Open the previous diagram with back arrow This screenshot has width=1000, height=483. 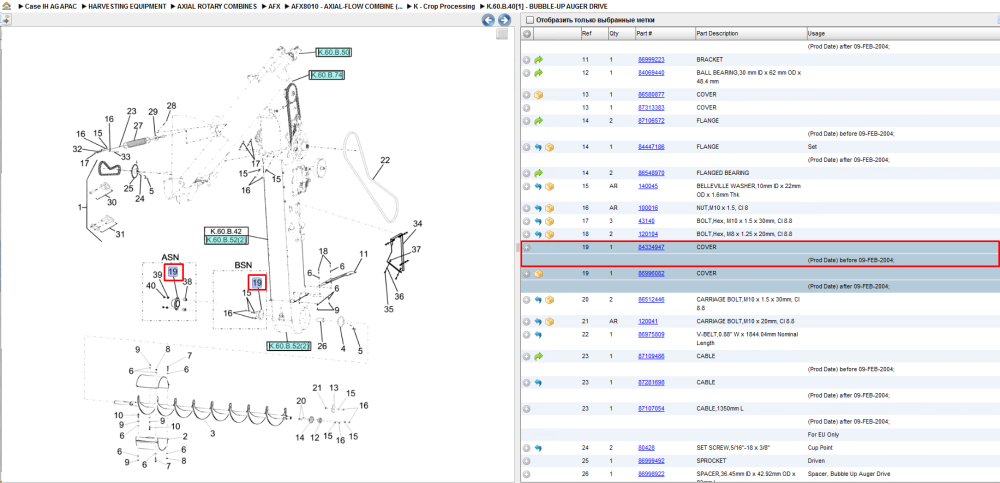coord(489,20)
